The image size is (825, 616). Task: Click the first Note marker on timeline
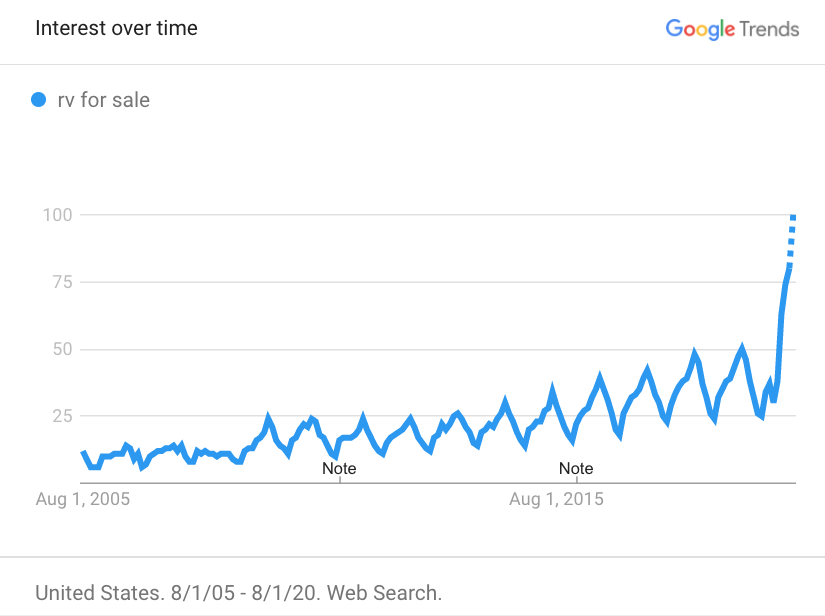click(339, 468)
